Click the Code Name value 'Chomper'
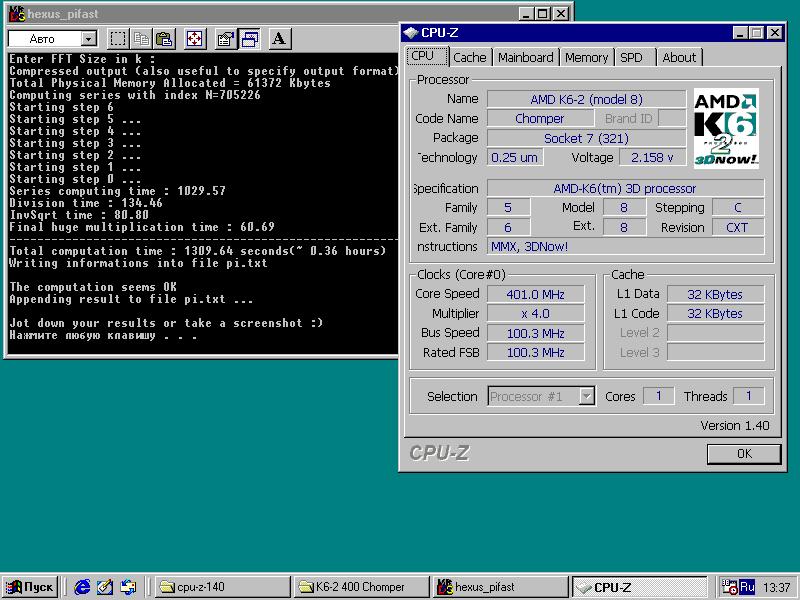Viewport: 800px width, 600px height. tap(540, 118)
